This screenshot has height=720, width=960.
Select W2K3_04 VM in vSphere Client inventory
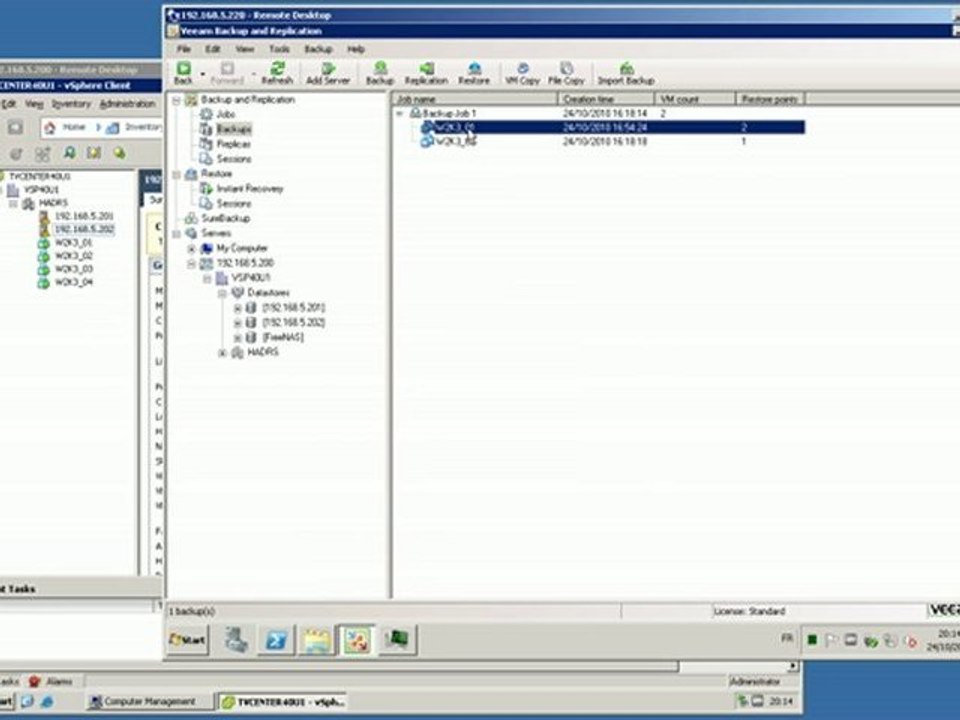(74, 282)
